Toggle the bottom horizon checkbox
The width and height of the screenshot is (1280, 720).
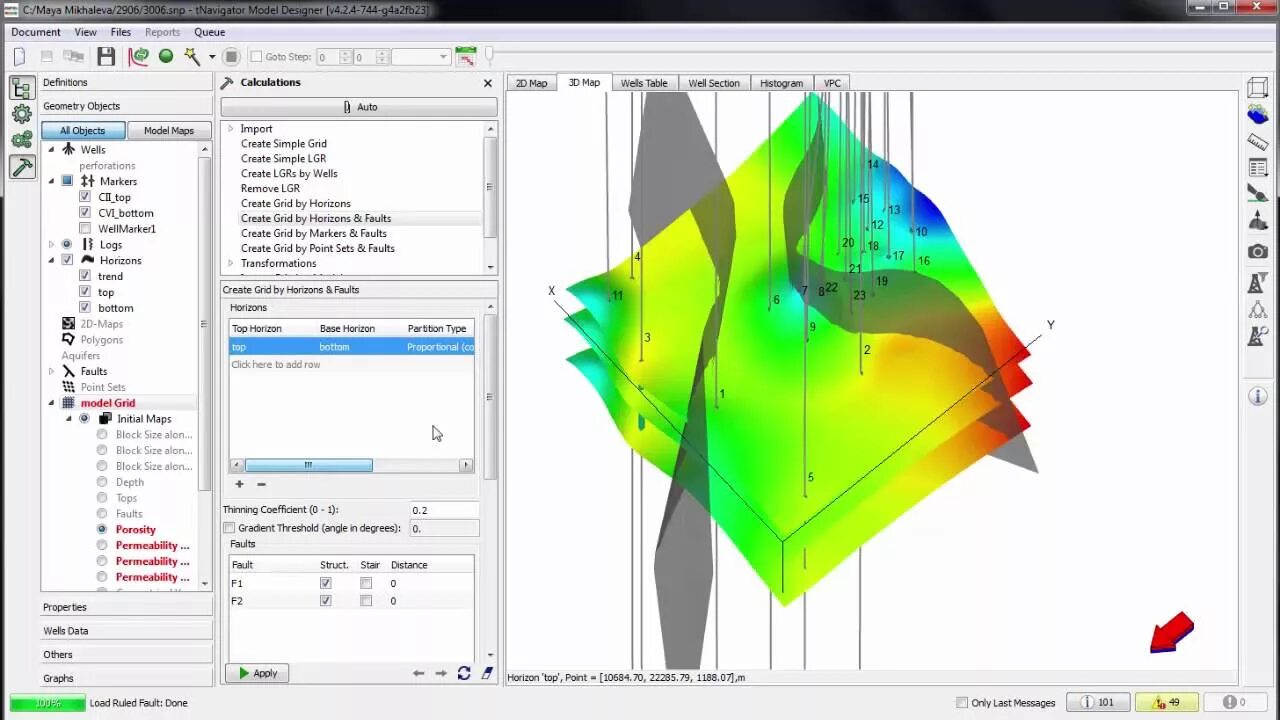coord(85,308)
